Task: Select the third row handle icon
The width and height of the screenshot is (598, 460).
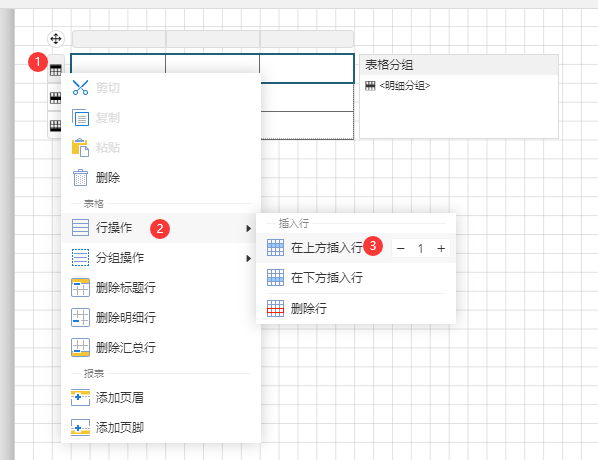Action: [x=56, y=125]
